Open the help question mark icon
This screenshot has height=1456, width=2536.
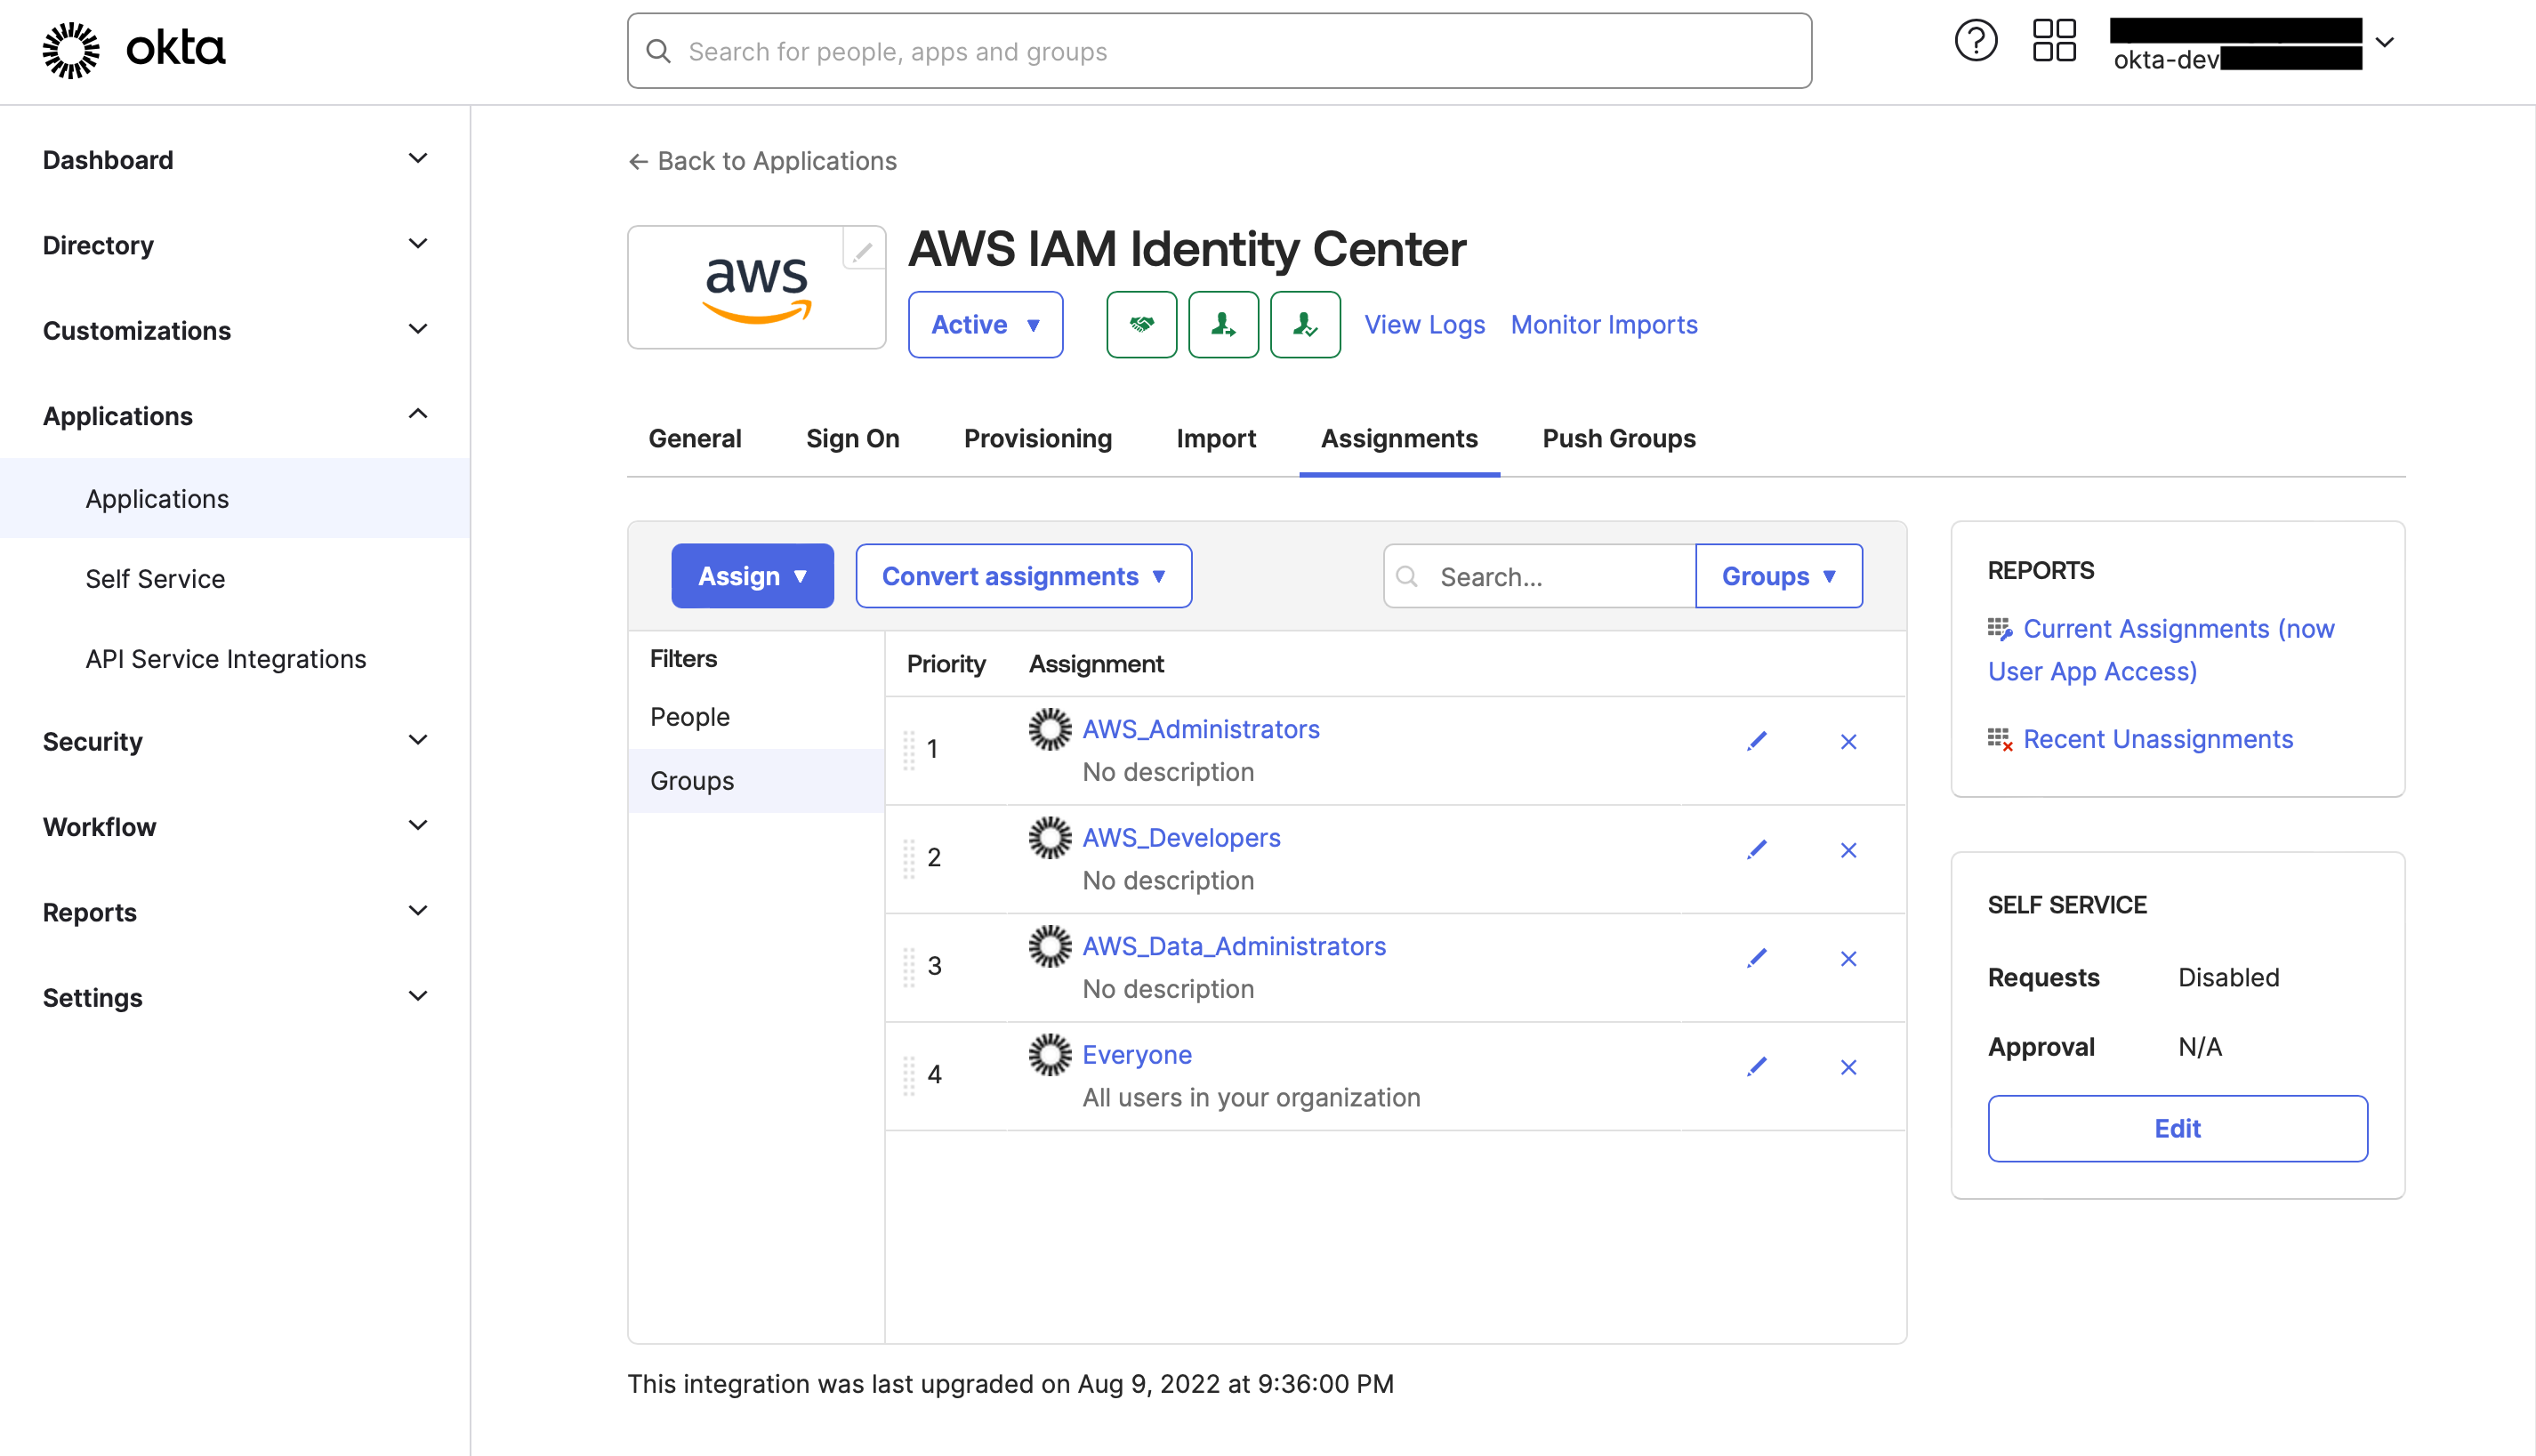pos(1975,42)
